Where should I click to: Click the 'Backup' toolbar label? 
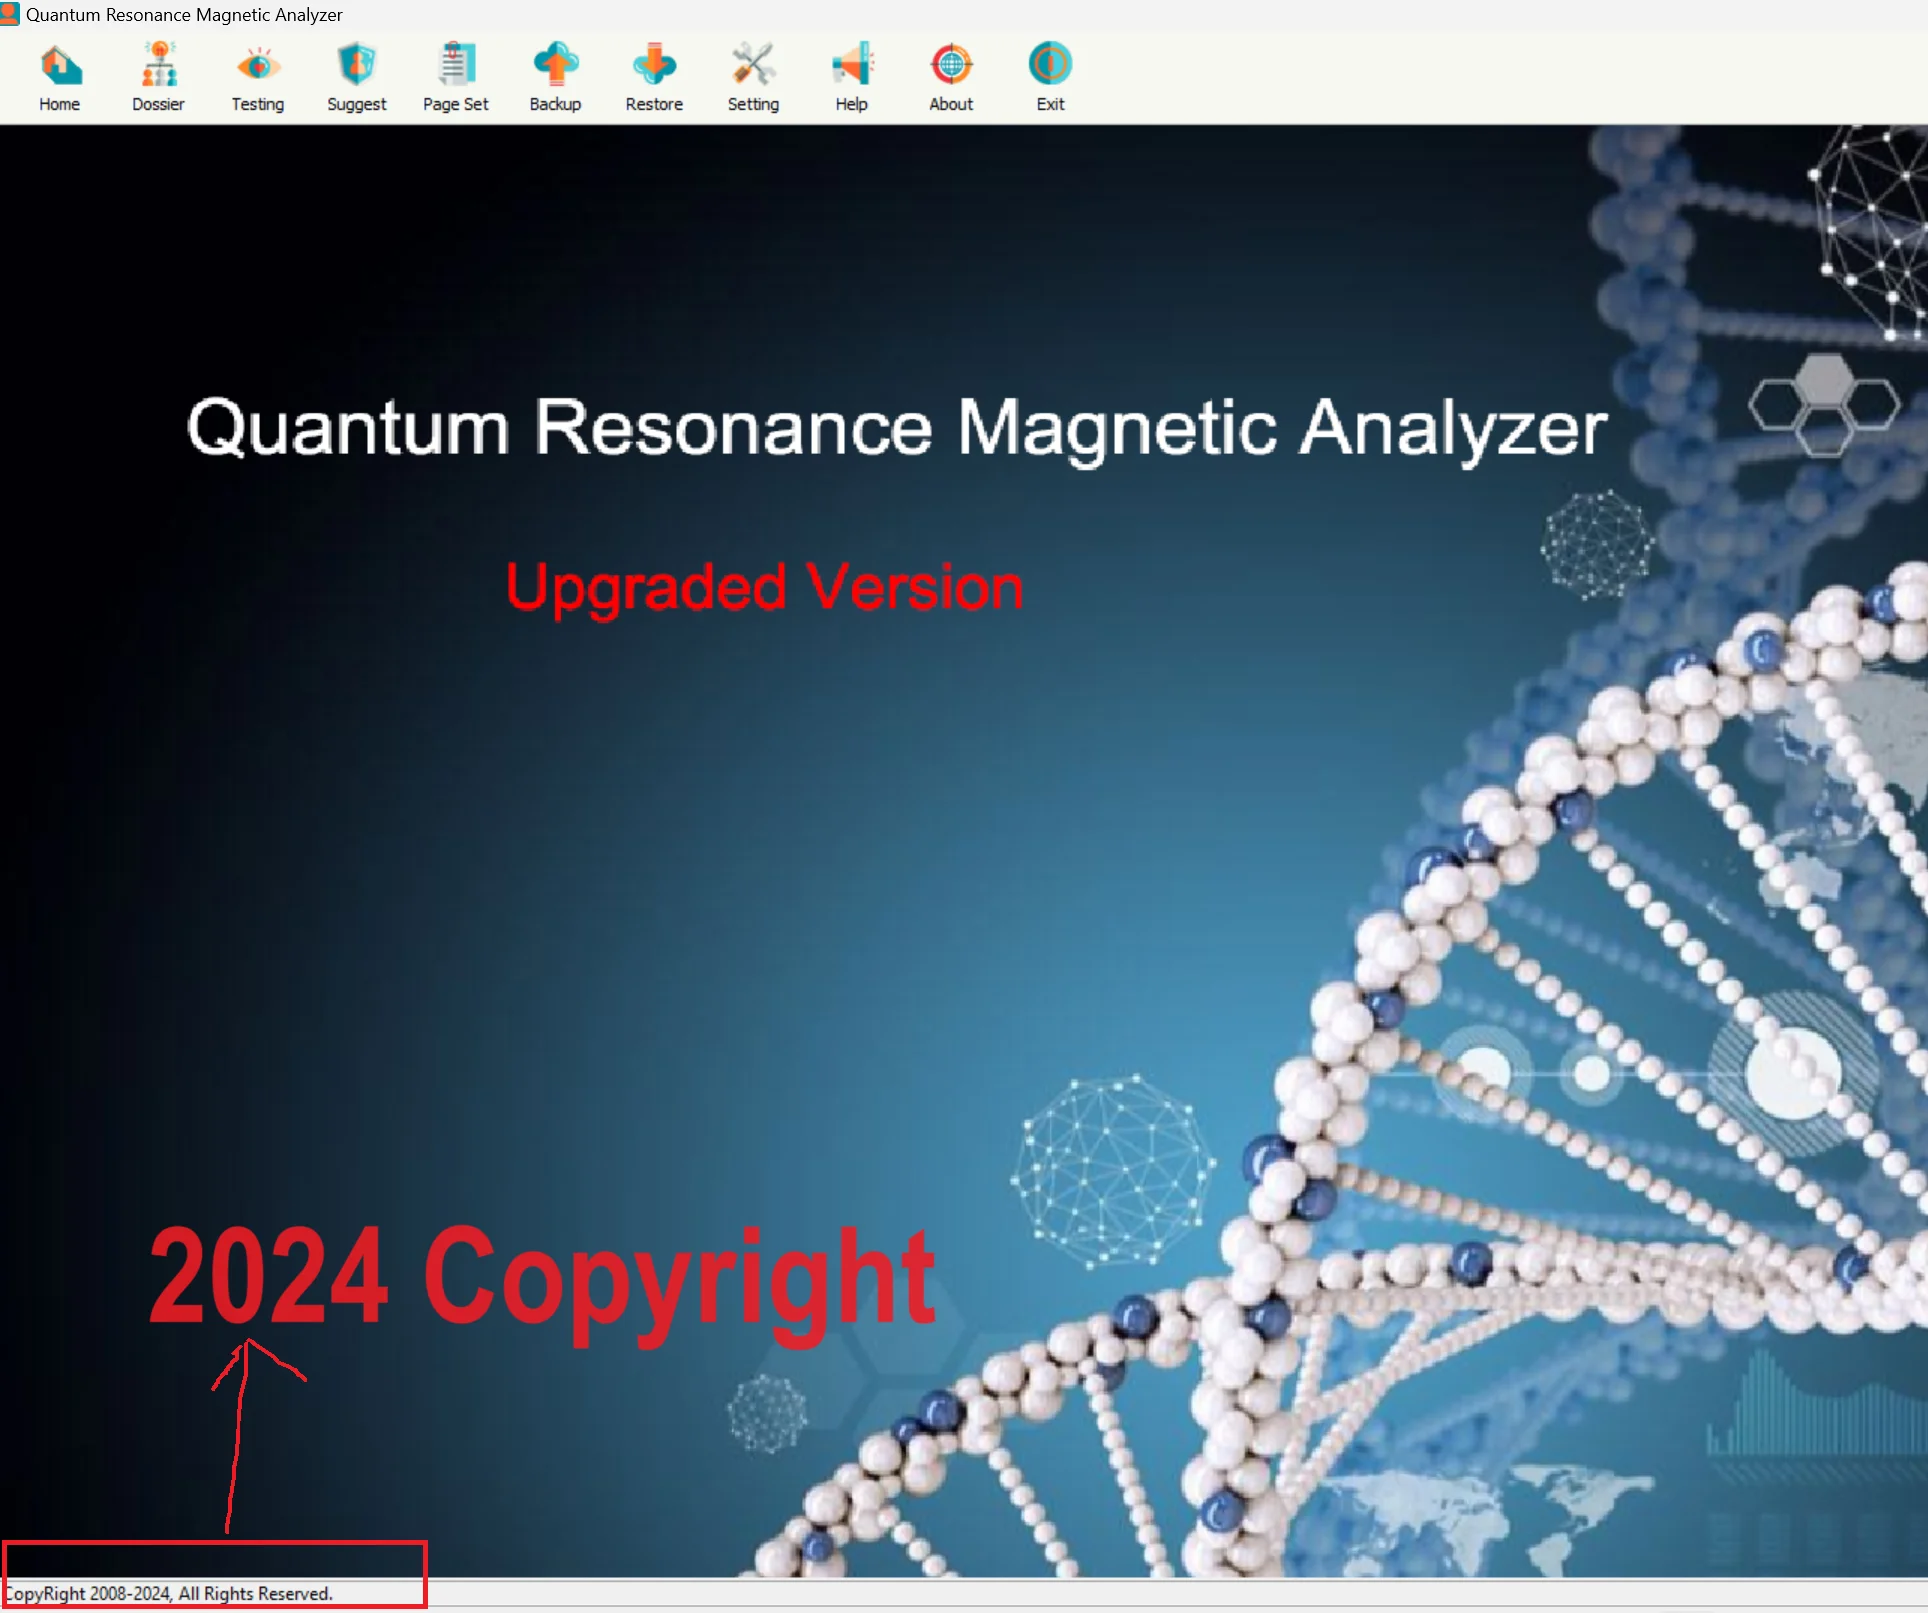click(x=555, y=104)
